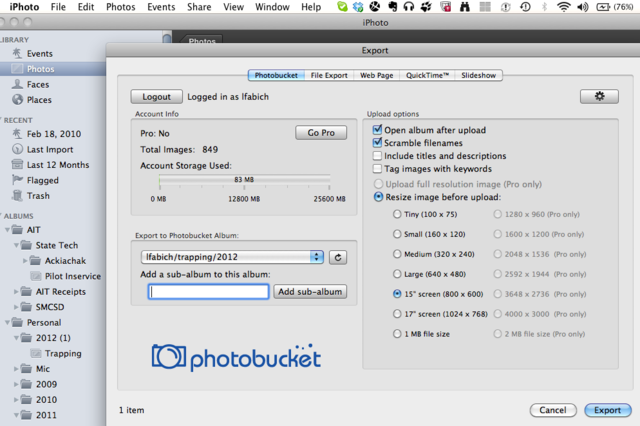Screen dimensions: 640x426
Task: Toggle Open album after upload checkbox
Action: point(378,130)
